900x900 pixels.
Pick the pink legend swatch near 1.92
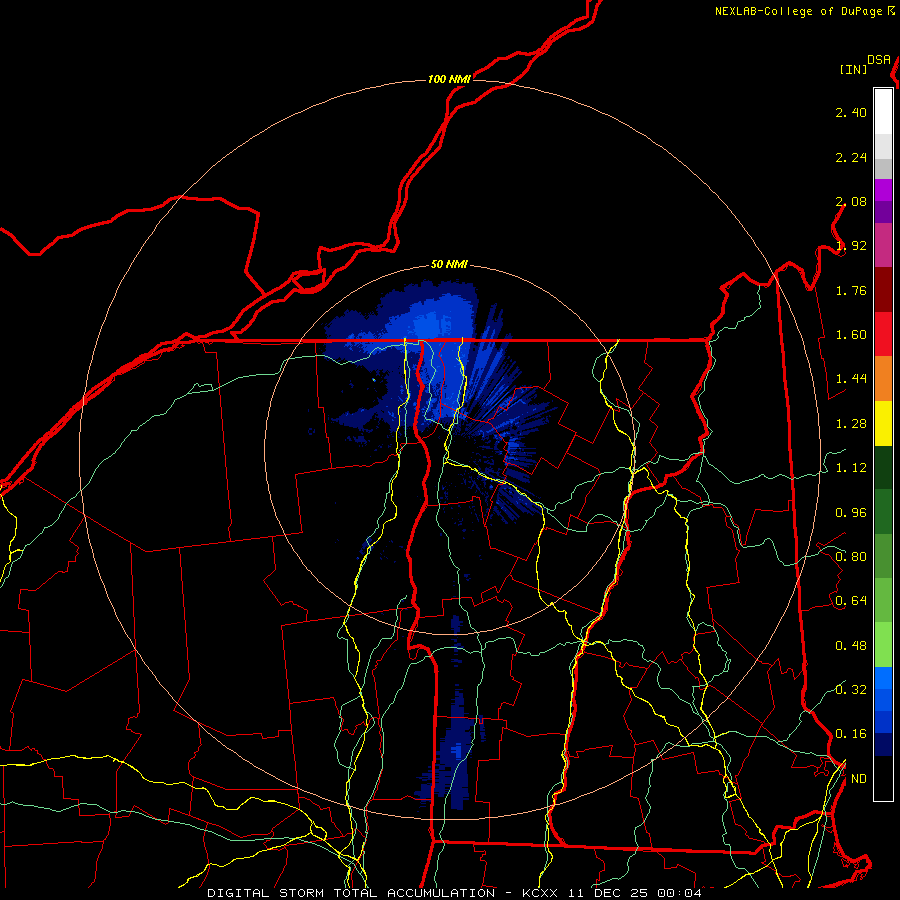(x=883, y=245)
